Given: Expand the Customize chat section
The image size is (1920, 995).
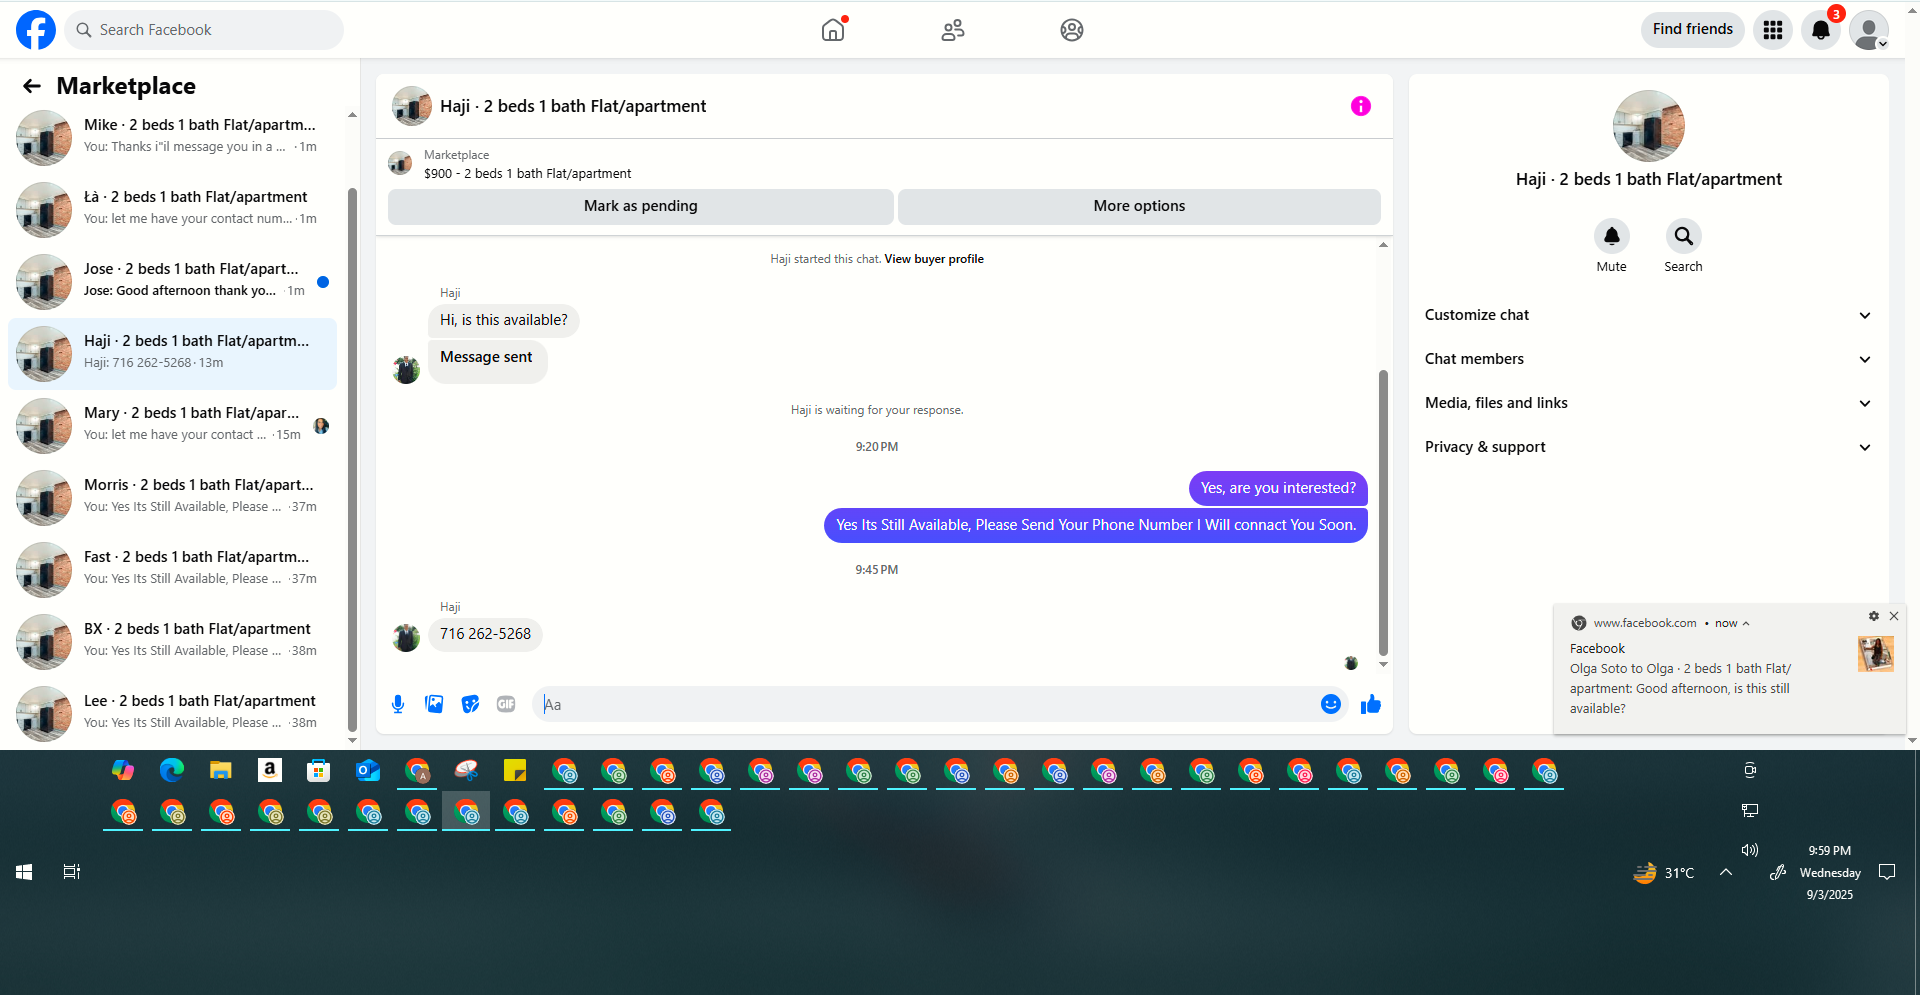Looking at the screenshot, I should (x=1647, y=315).
